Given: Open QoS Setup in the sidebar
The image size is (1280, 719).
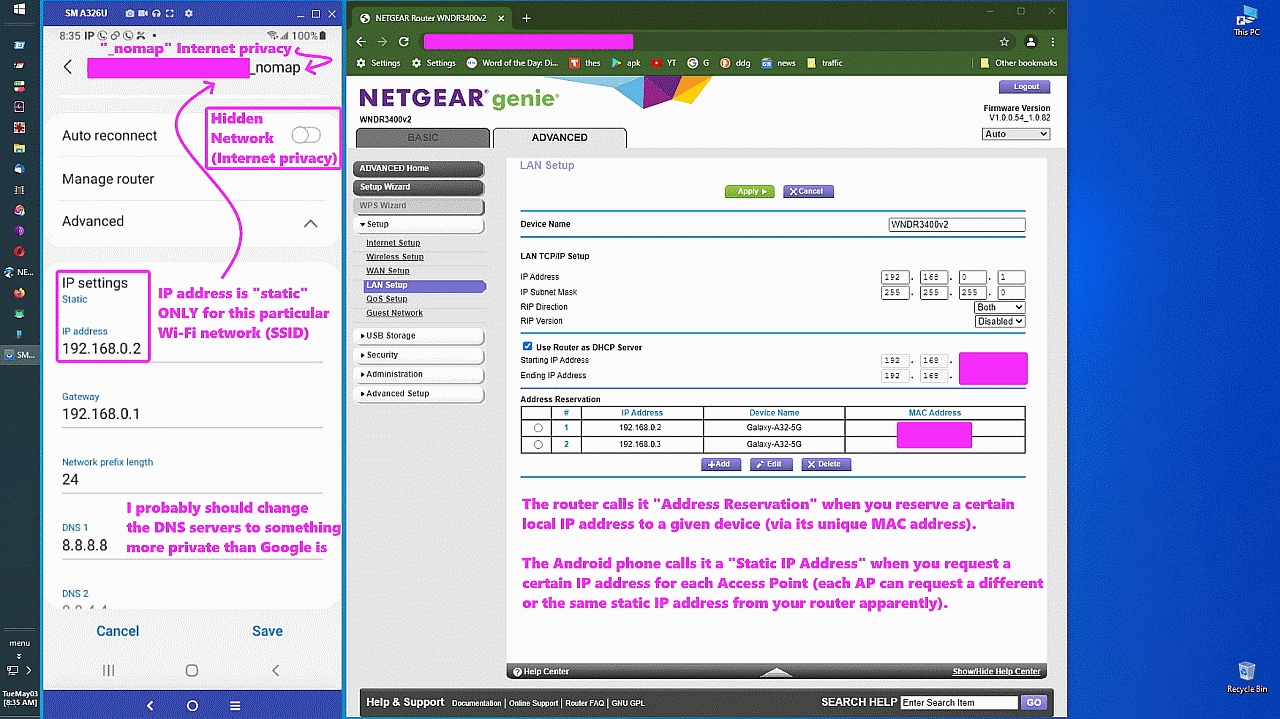Looking at the screenshot, I should 386,299.
